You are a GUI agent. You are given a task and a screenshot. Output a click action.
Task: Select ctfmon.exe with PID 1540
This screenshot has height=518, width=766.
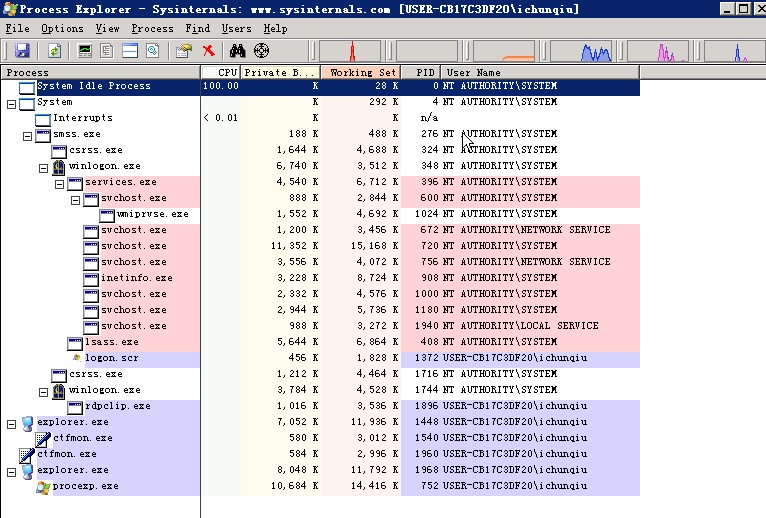click(x=320, y=438)
